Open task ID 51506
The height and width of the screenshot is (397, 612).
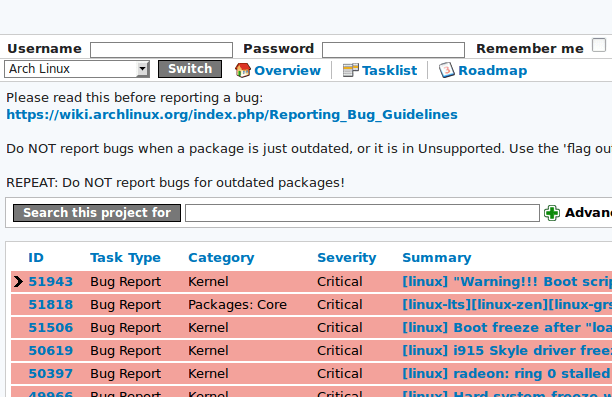[51, 328]
